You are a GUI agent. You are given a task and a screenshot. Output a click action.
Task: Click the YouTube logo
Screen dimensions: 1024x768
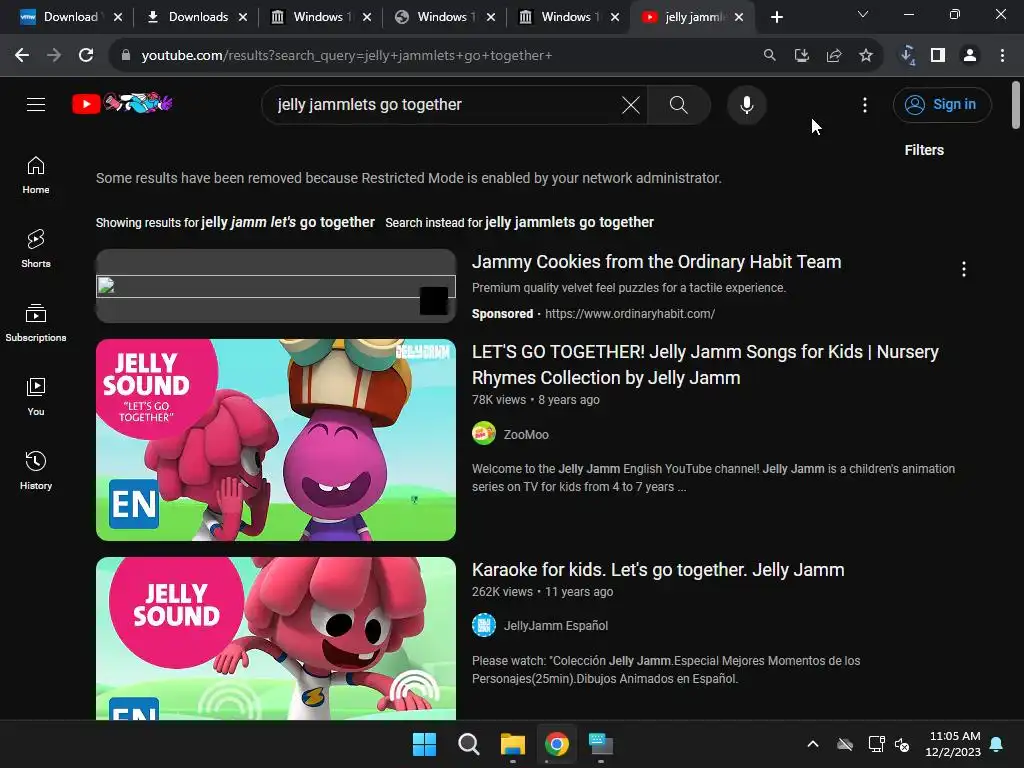click(122, 103)
